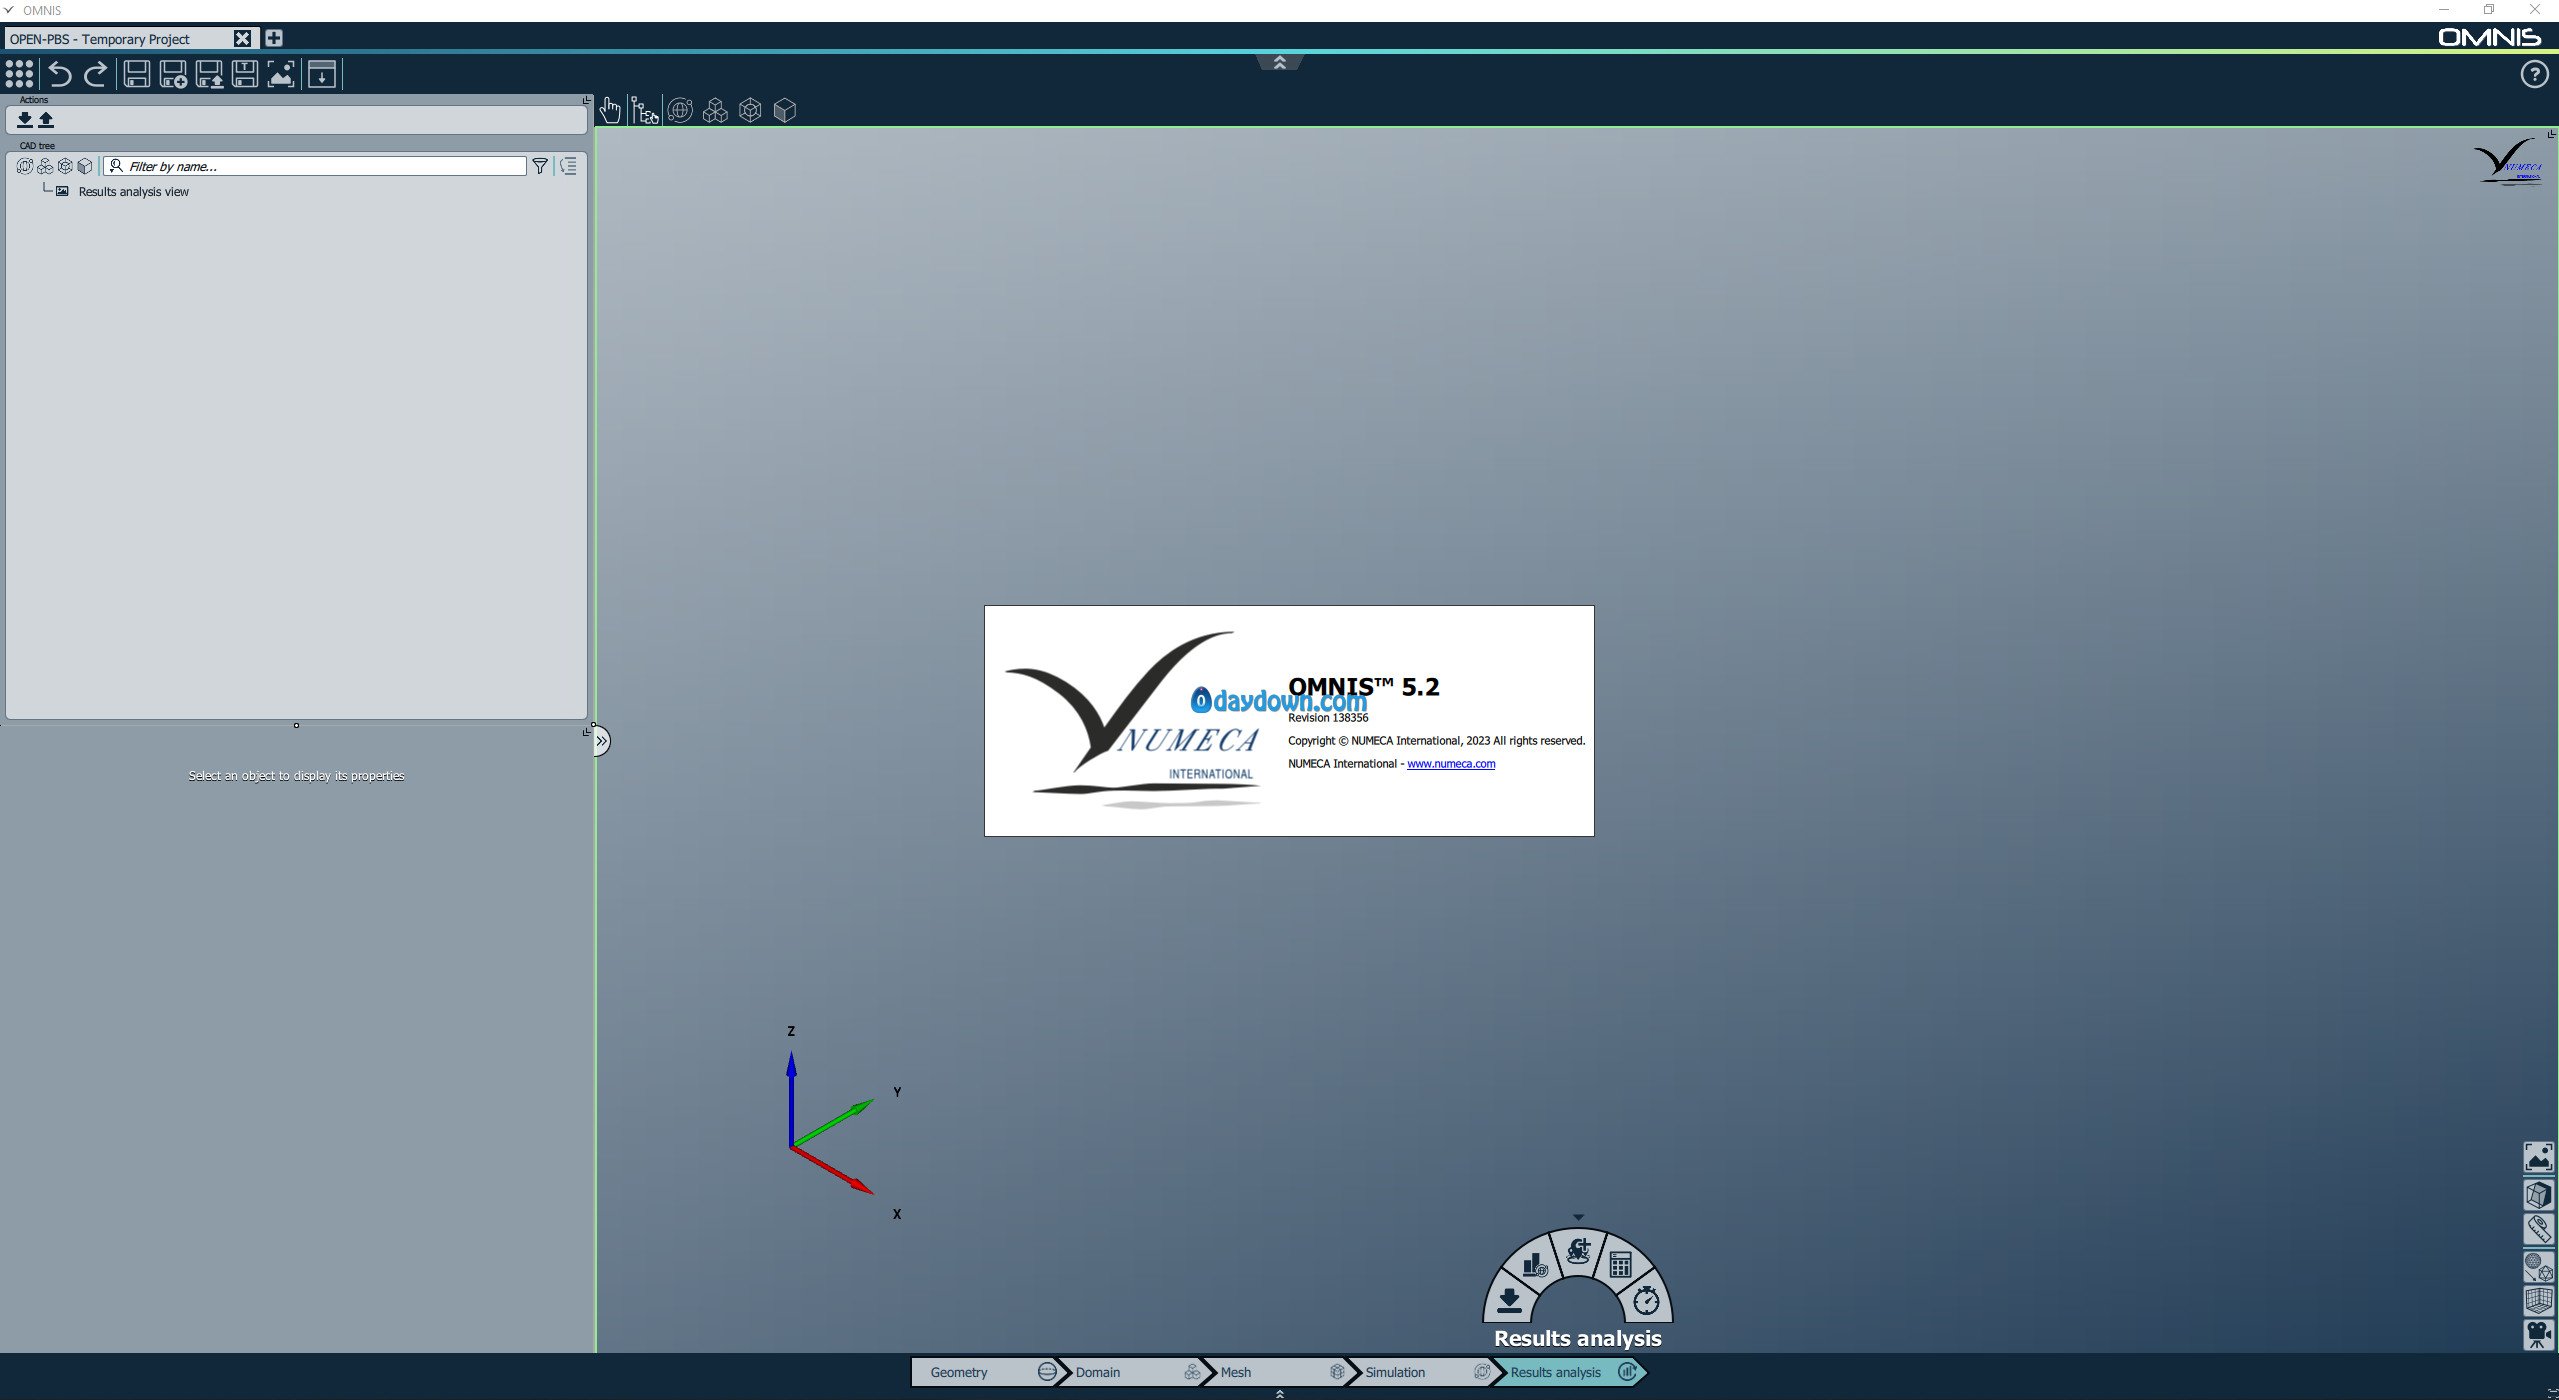
Task: Open the nine-dot application menu grid
Action: coord(19,74)
